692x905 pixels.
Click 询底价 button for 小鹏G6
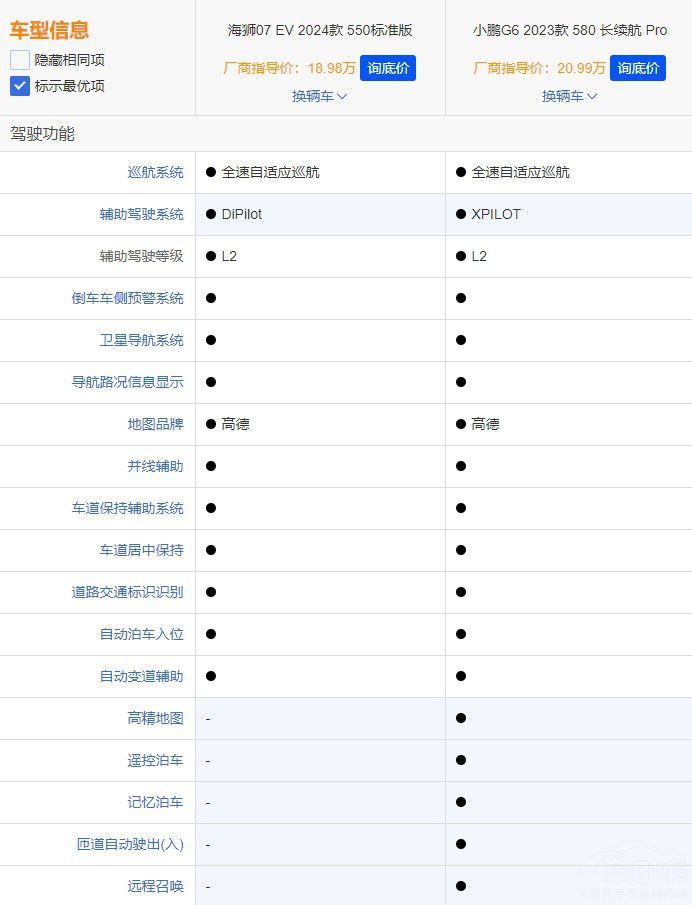(x=637, y=68)
